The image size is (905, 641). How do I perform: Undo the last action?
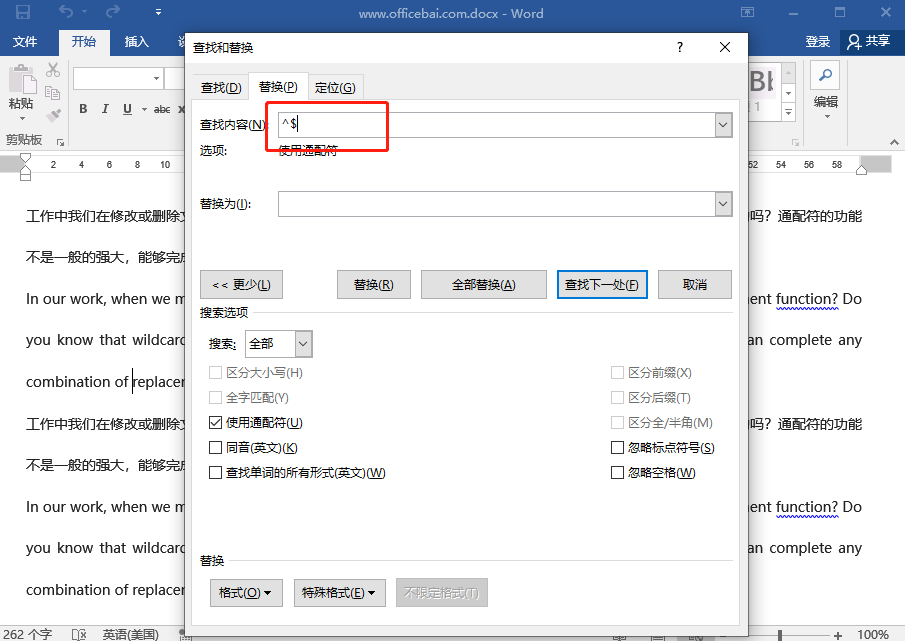click(x=66, y=12)
